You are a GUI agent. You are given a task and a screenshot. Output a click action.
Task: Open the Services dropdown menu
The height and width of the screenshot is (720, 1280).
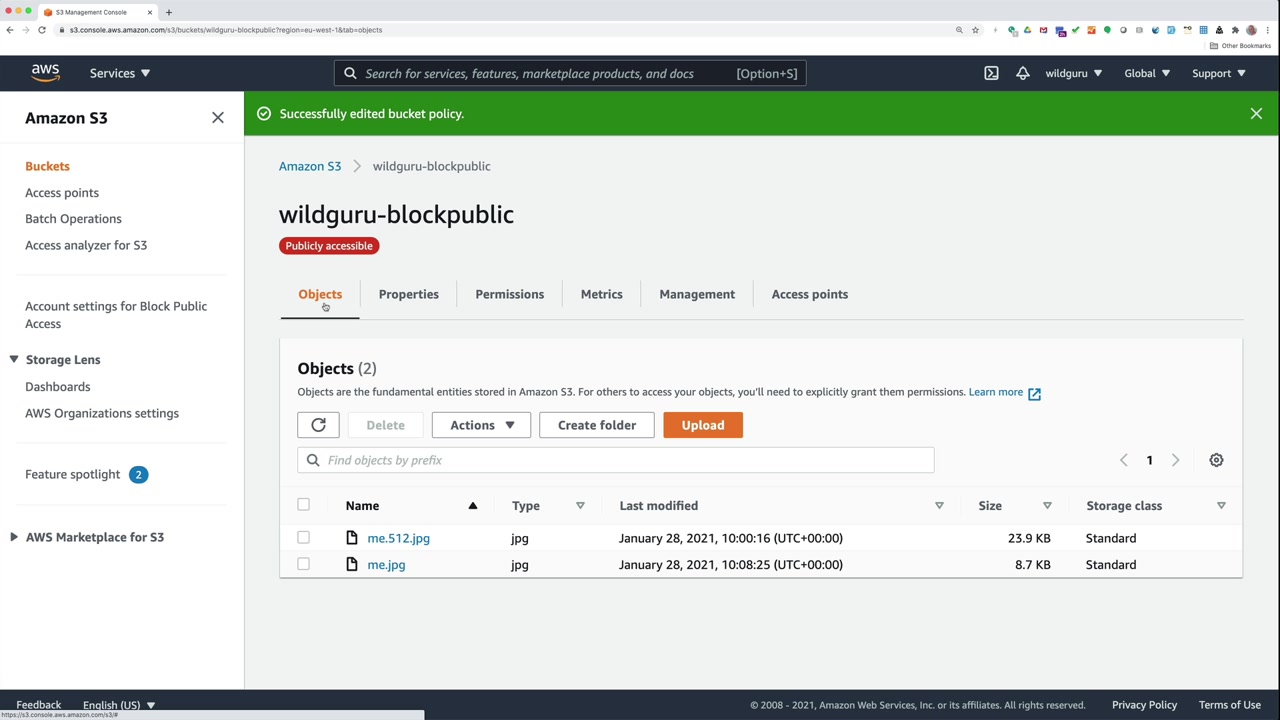(x=120, y=73)
